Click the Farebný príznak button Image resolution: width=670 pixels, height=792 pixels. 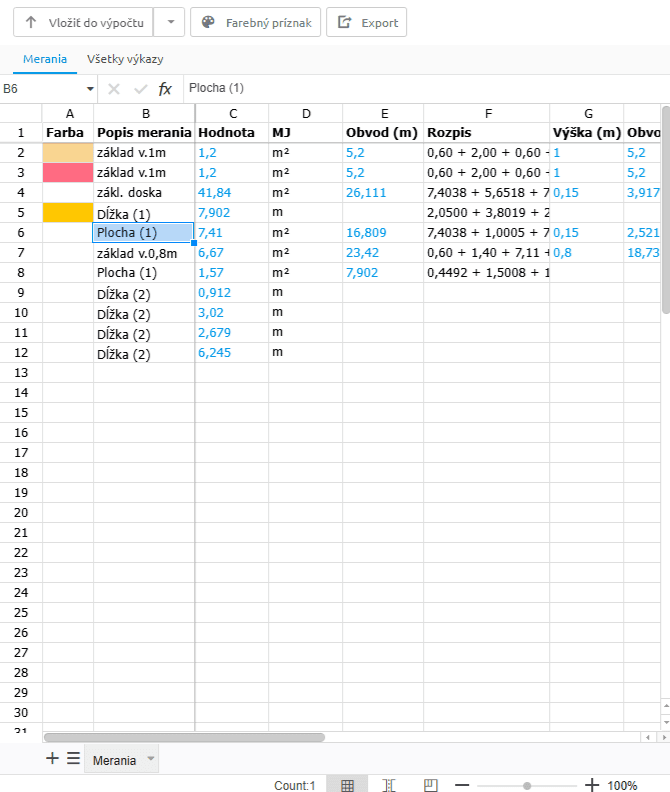coord(256,22)
